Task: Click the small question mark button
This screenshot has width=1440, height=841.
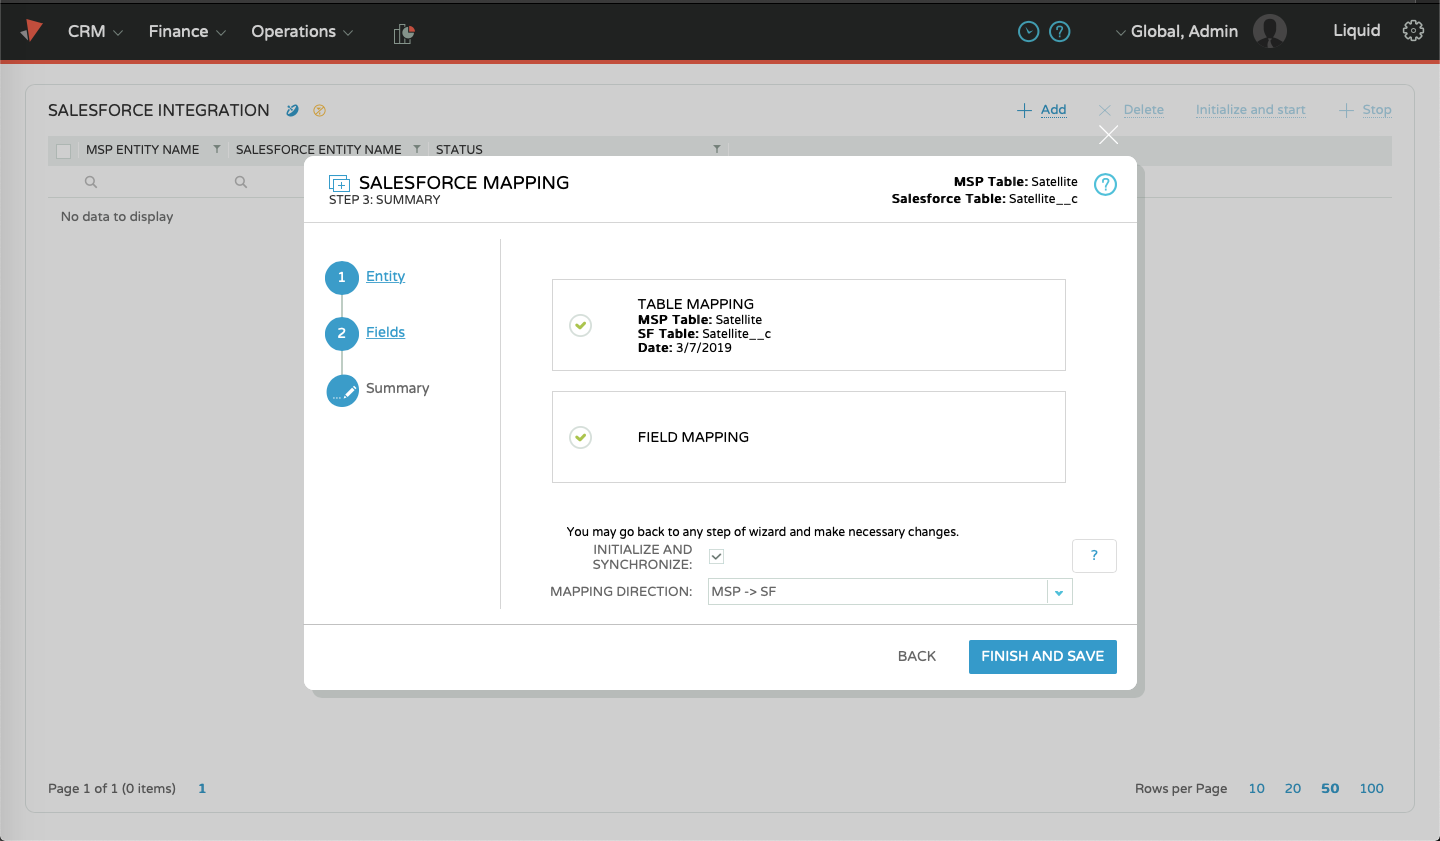Action: point(1094,556)
